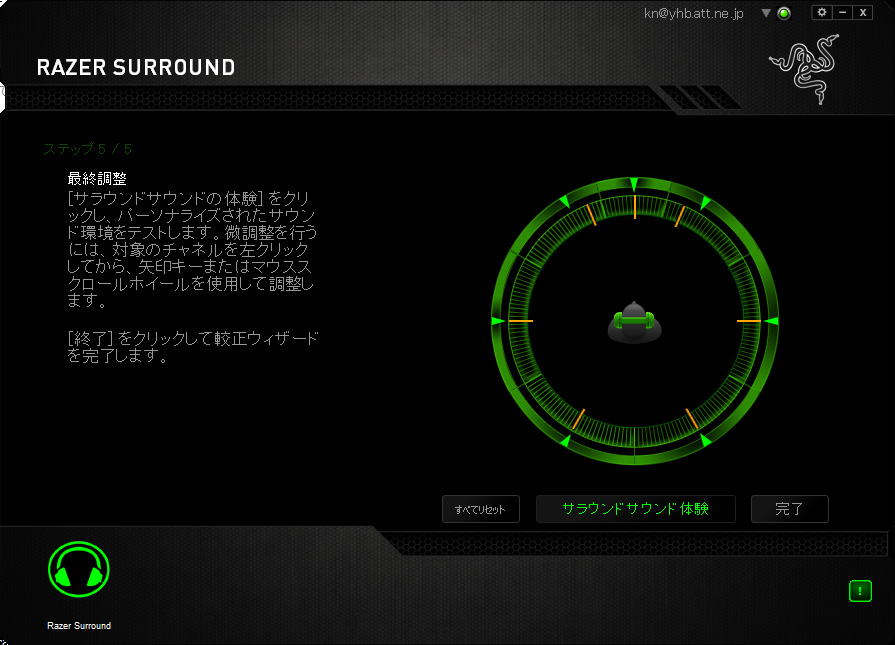Open the settings gear in title bar
The height and width of the screenshot is (645, 895).
pos(822,13)
